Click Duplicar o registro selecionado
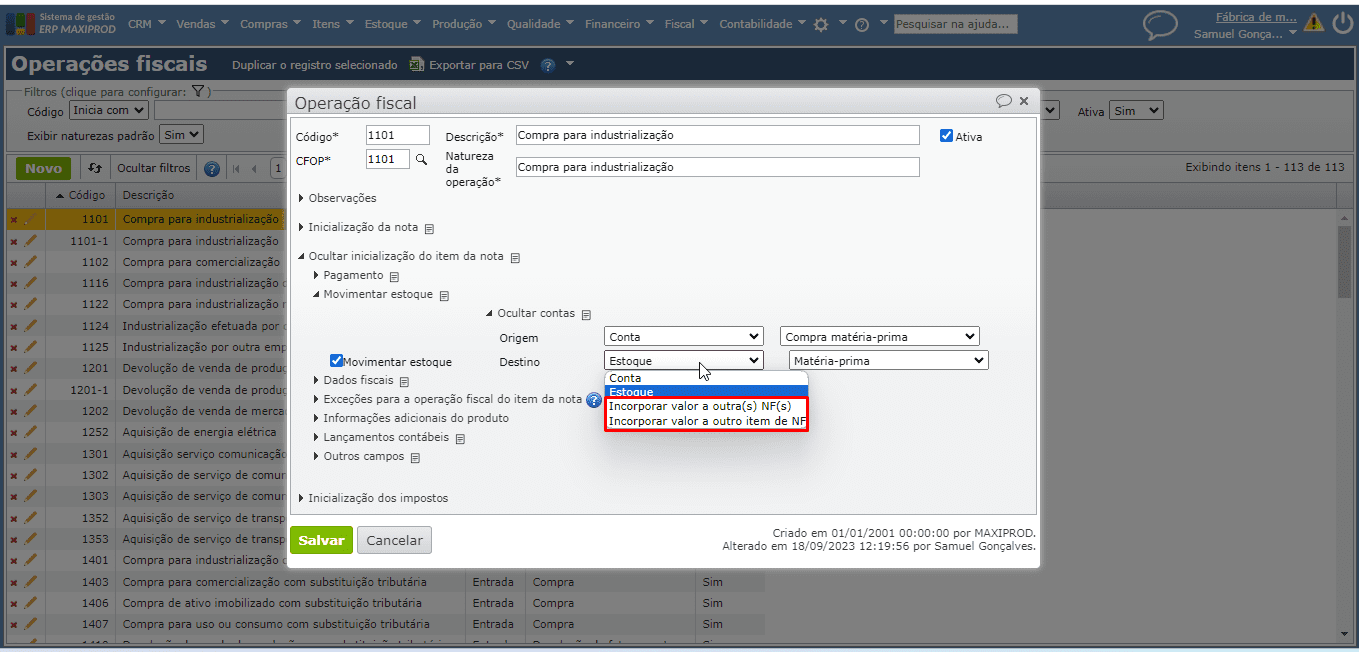Screen dimensions: 1359x652 click(315, 65)
